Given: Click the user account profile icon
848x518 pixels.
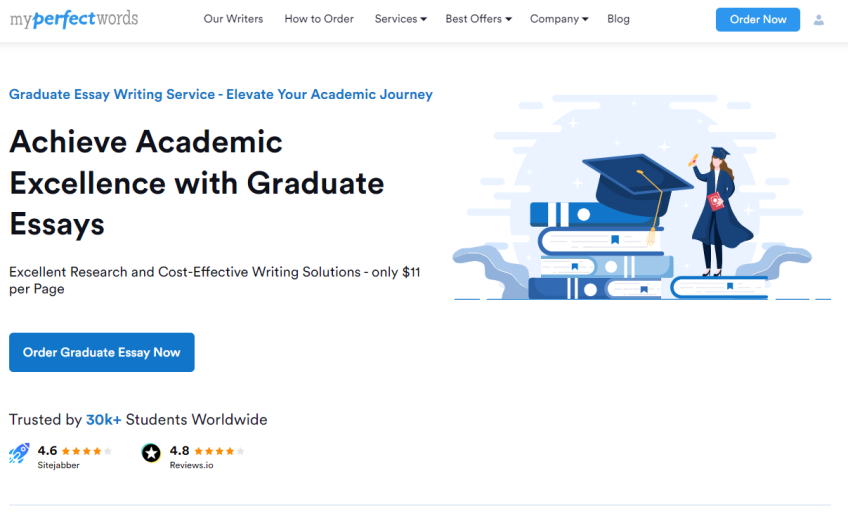Looking at the screenshot, I should [x=819, y=19].
